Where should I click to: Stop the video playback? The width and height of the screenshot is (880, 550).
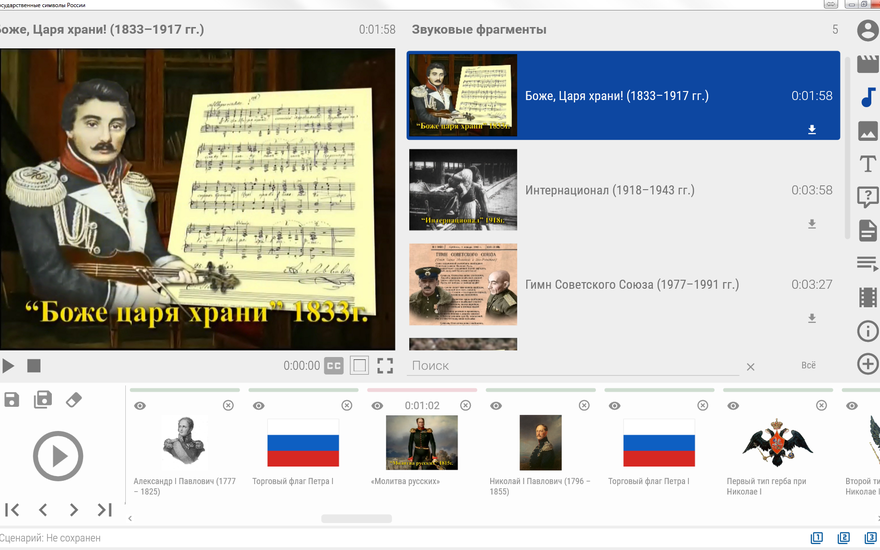pyautogui.click(x=34, y=366)
